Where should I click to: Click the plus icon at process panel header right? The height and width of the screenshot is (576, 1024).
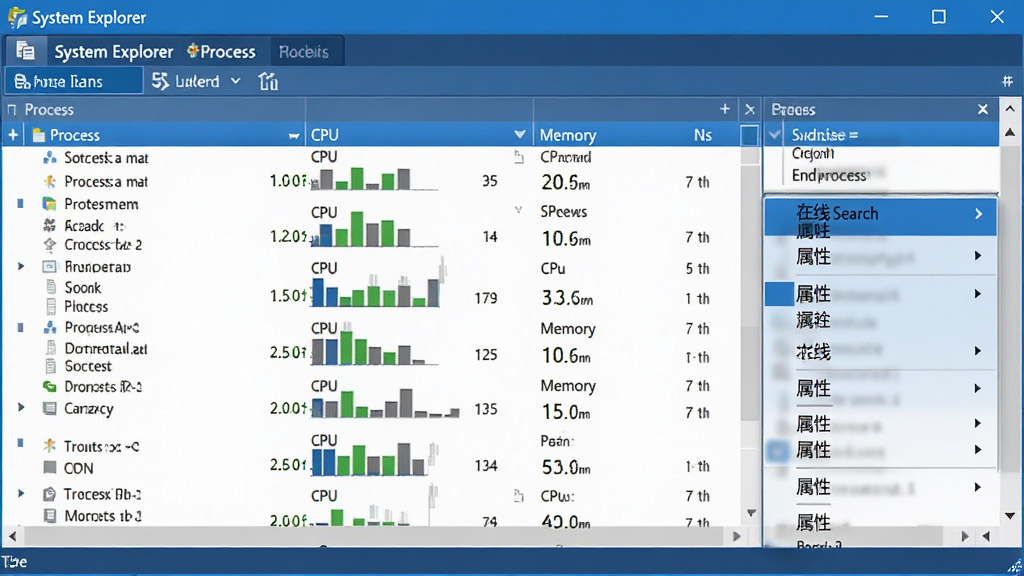click(724, 109)
